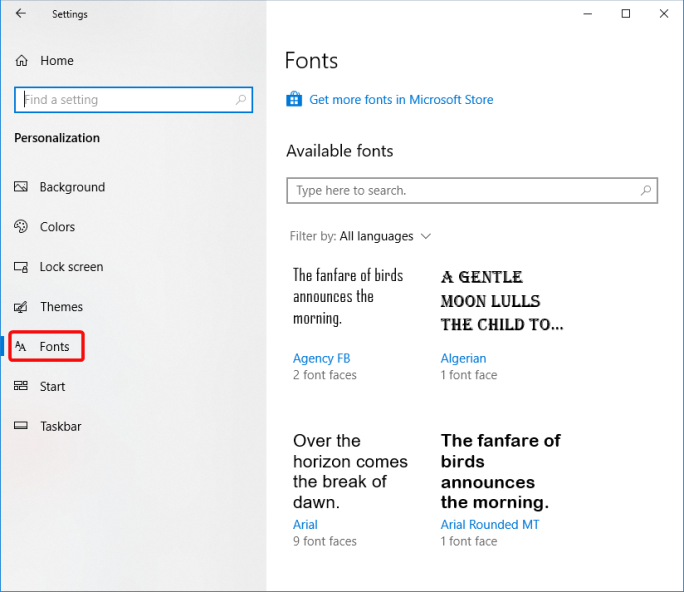Open the Agency FB font details

point(321,358)
